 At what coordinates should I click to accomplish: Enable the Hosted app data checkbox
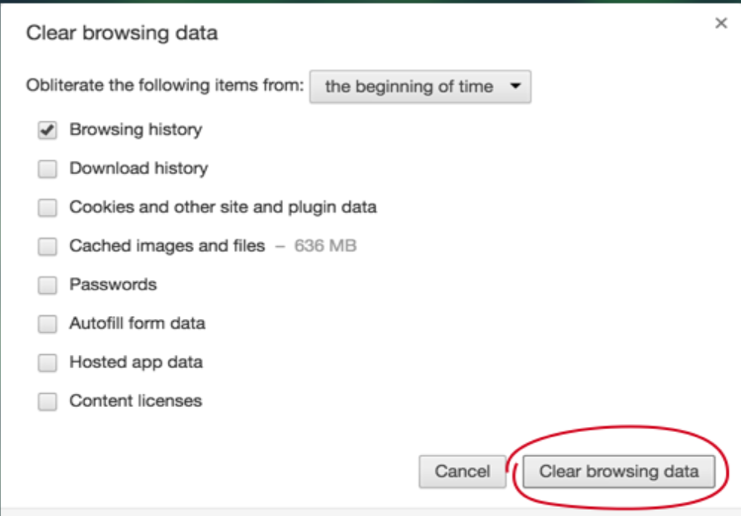[47, 362]
